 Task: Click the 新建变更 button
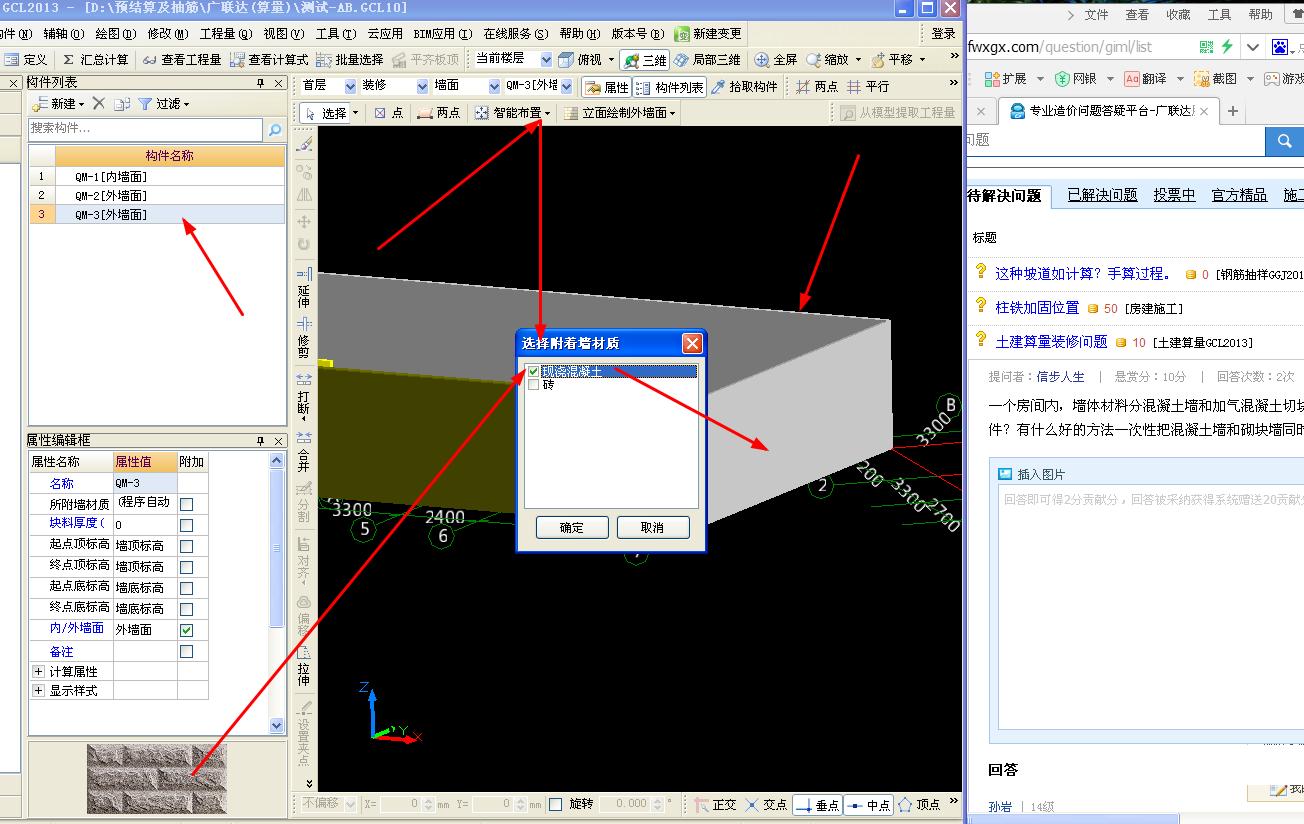709,33
